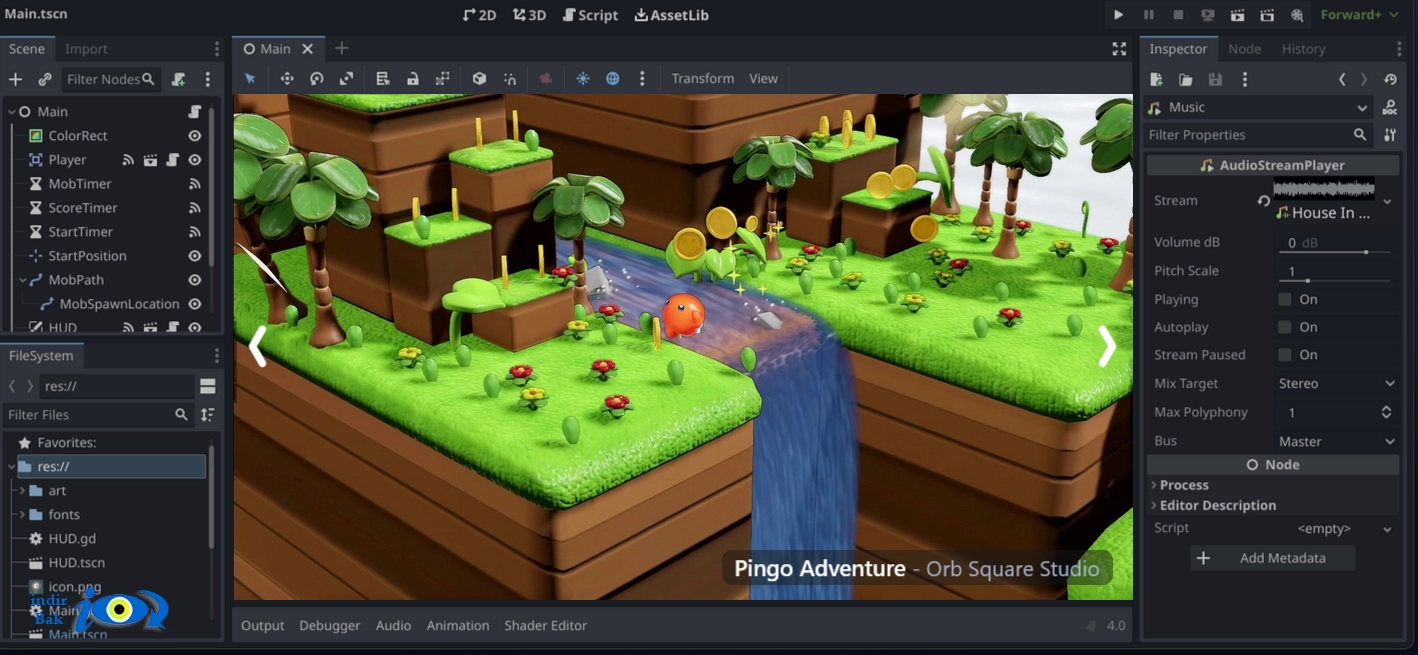Click the add child node plus icon

[15, 79]
